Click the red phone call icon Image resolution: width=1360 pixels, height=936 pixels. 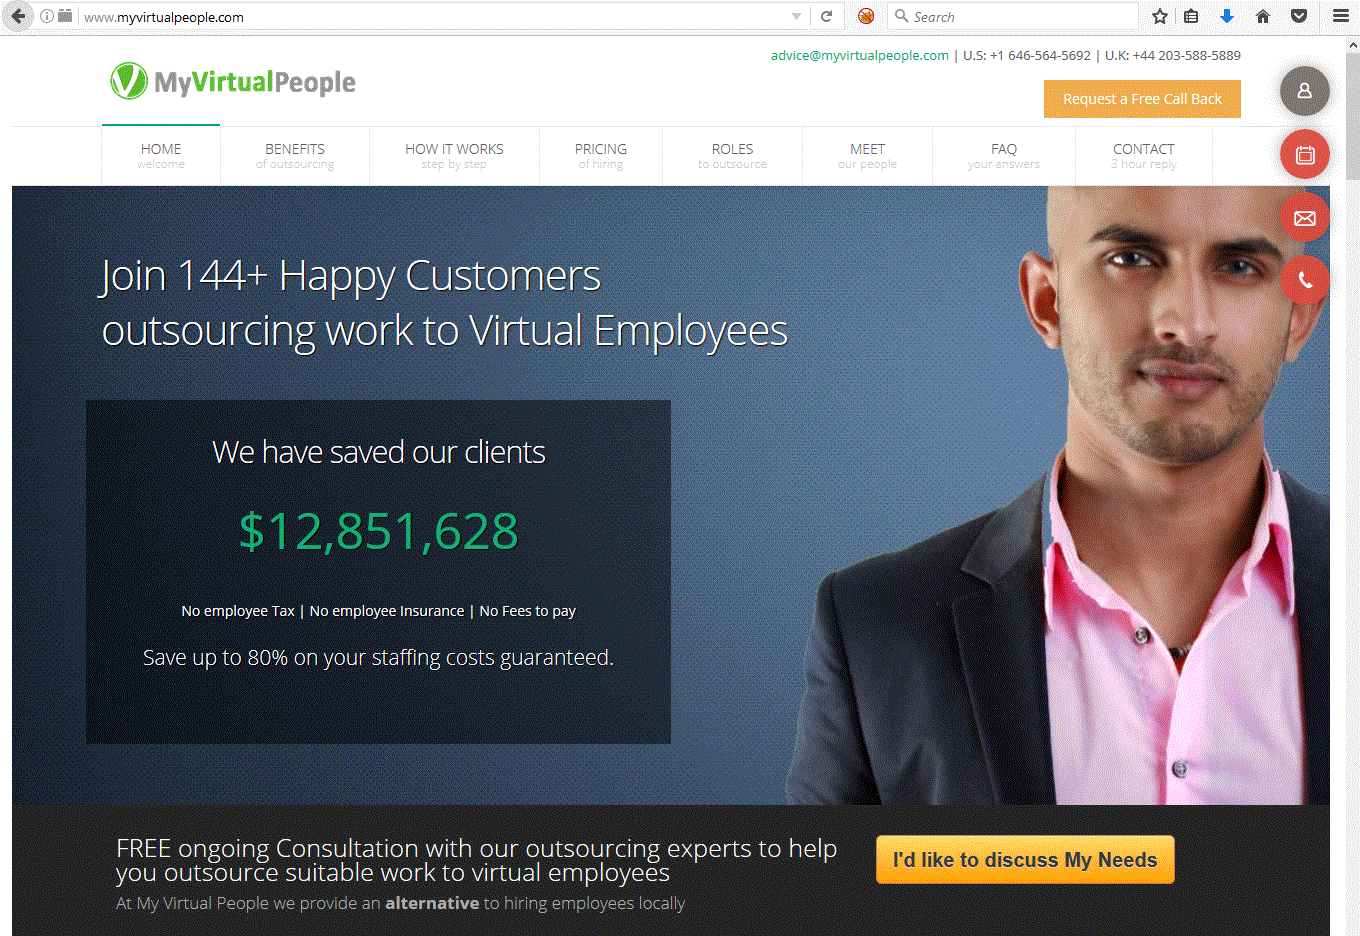click(x=1304, y=281)
